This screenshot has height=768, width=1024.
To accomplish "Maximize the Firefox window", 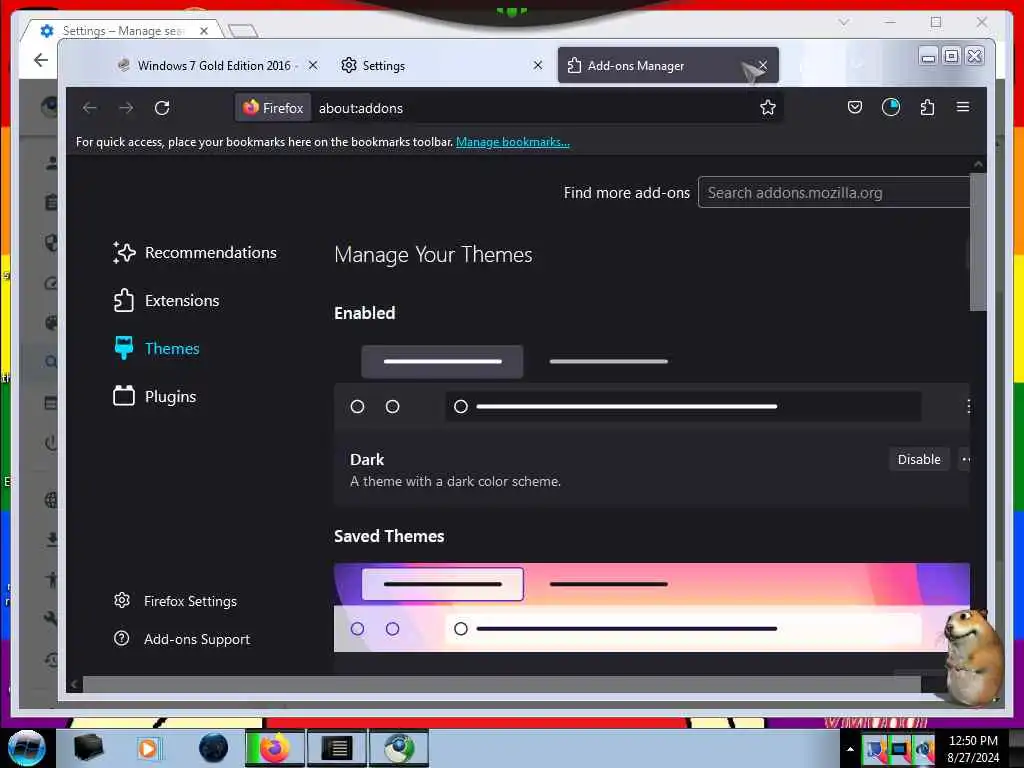I will 952,56.
